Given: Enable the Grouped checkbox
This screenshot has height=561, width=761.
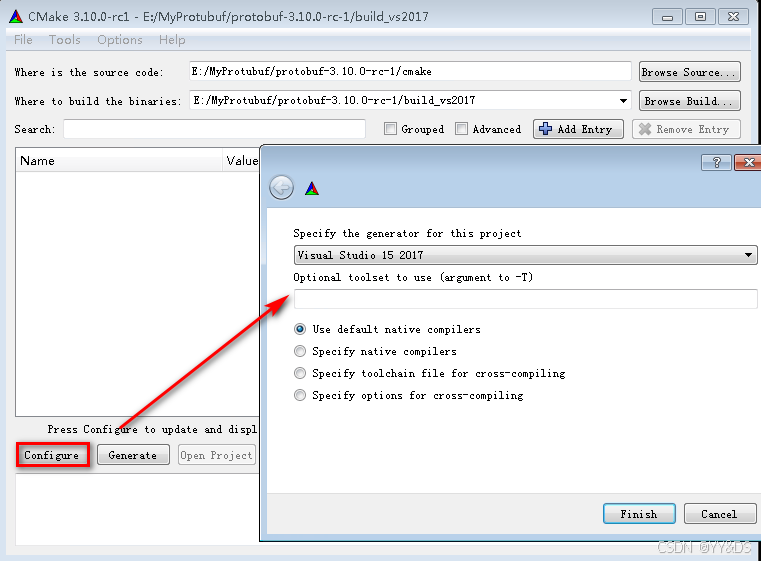Looking at the screenshot, I should (x=390, y=129).
